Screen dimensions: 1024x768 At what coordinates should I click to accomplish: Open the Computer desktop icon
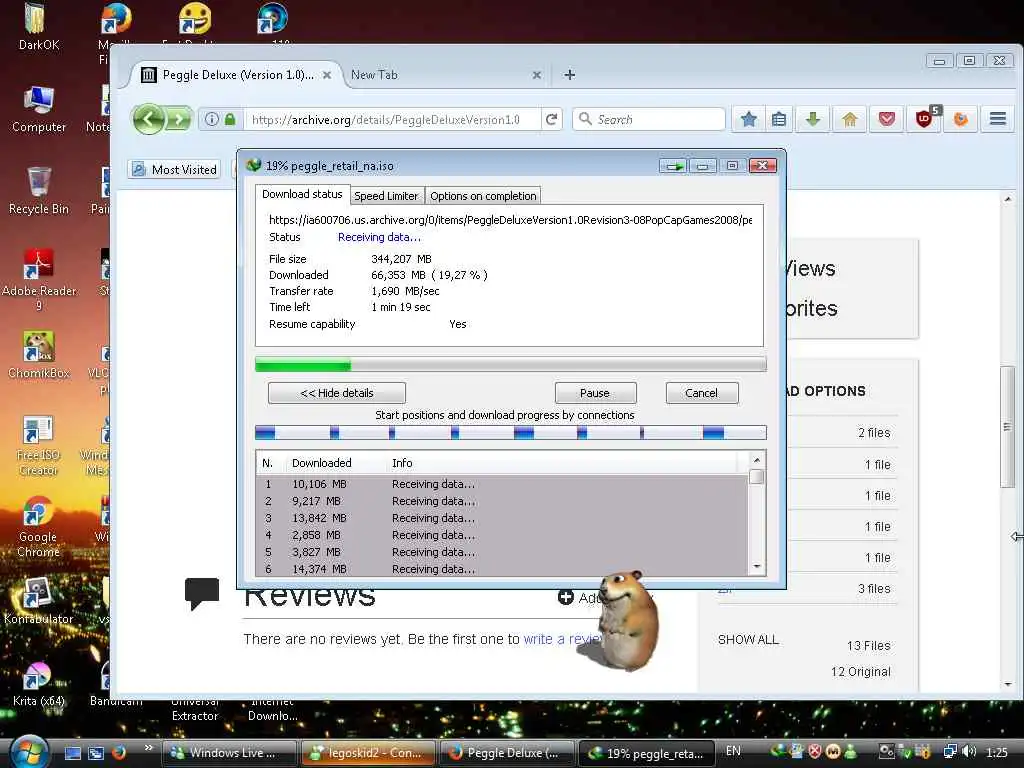pyautogui.click(x=39, y=109)
